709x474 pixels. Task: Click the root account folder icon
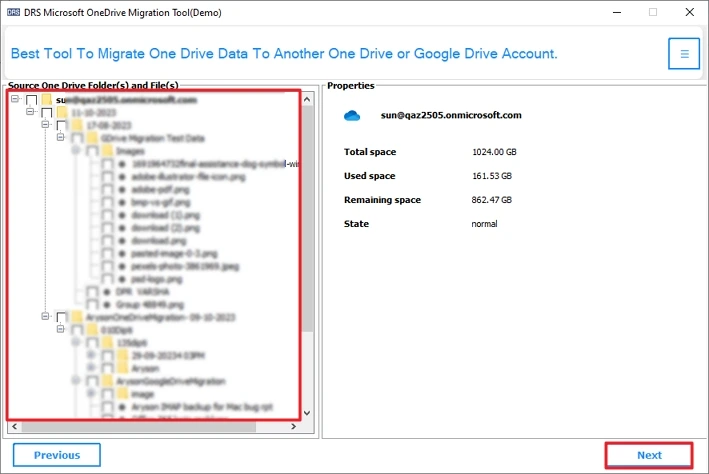pos(47,100)
